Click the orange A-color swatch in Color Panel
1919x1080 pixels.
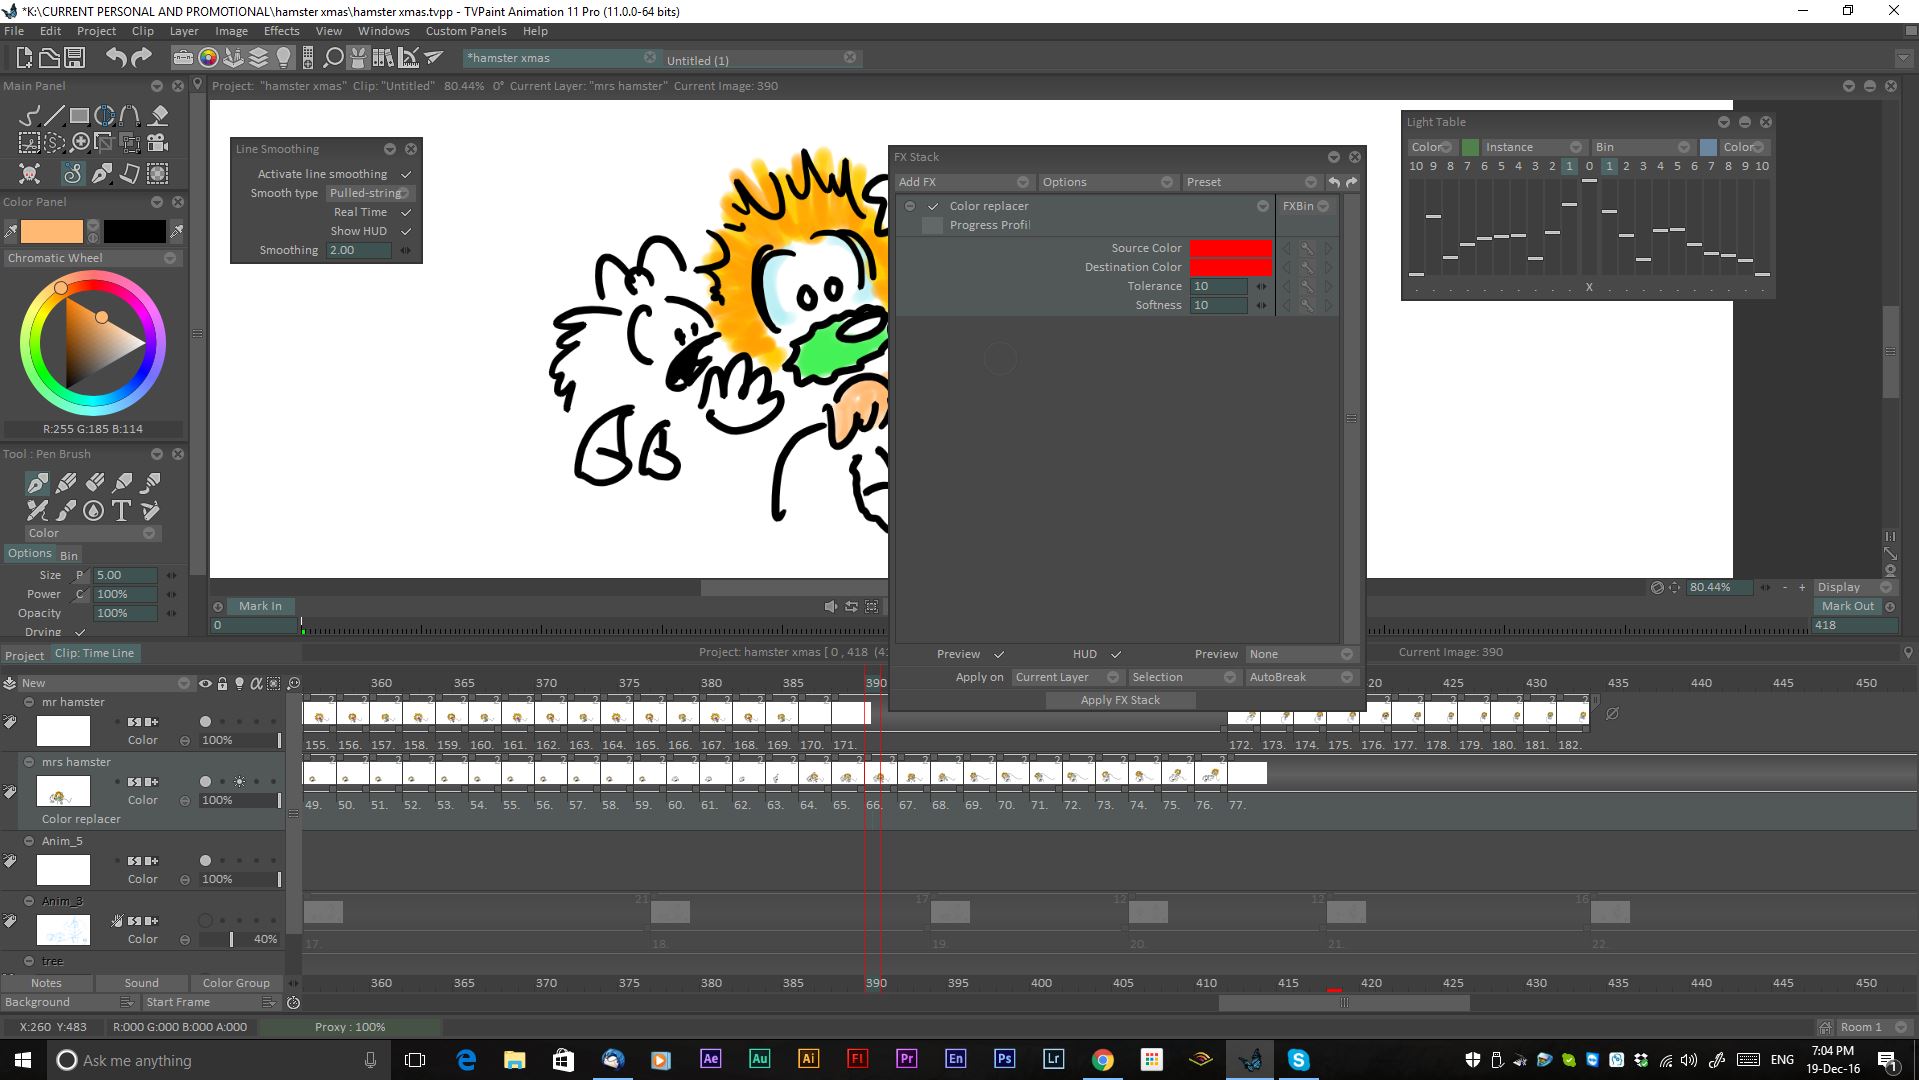coord(52,231)
